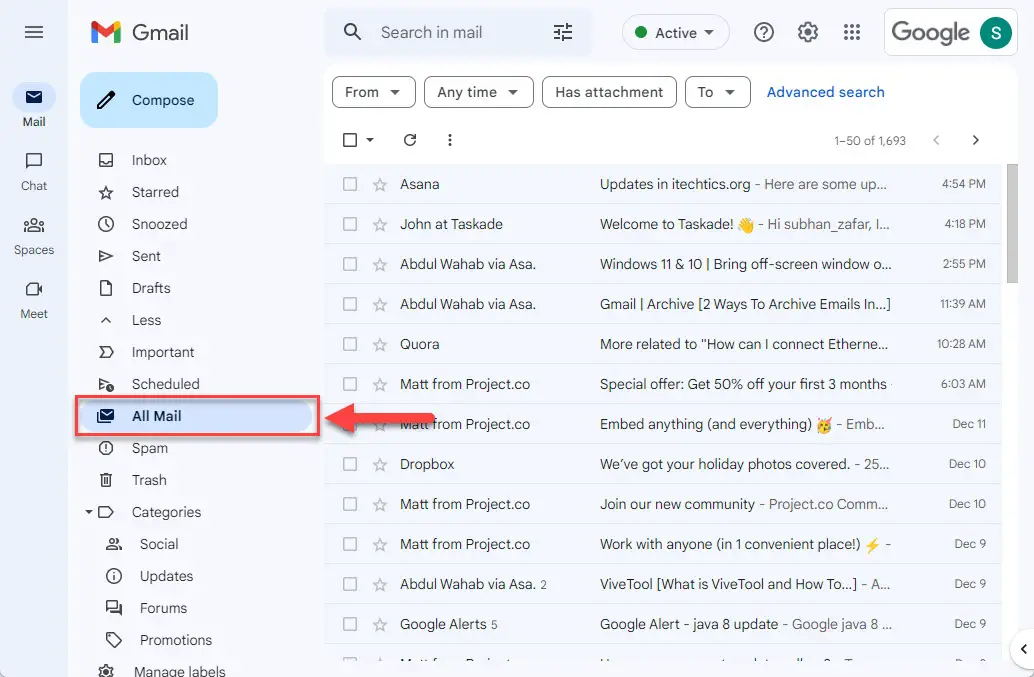Open the Updates category
Viewport: 1034px width, 677px height.
[x=166, y=576]
